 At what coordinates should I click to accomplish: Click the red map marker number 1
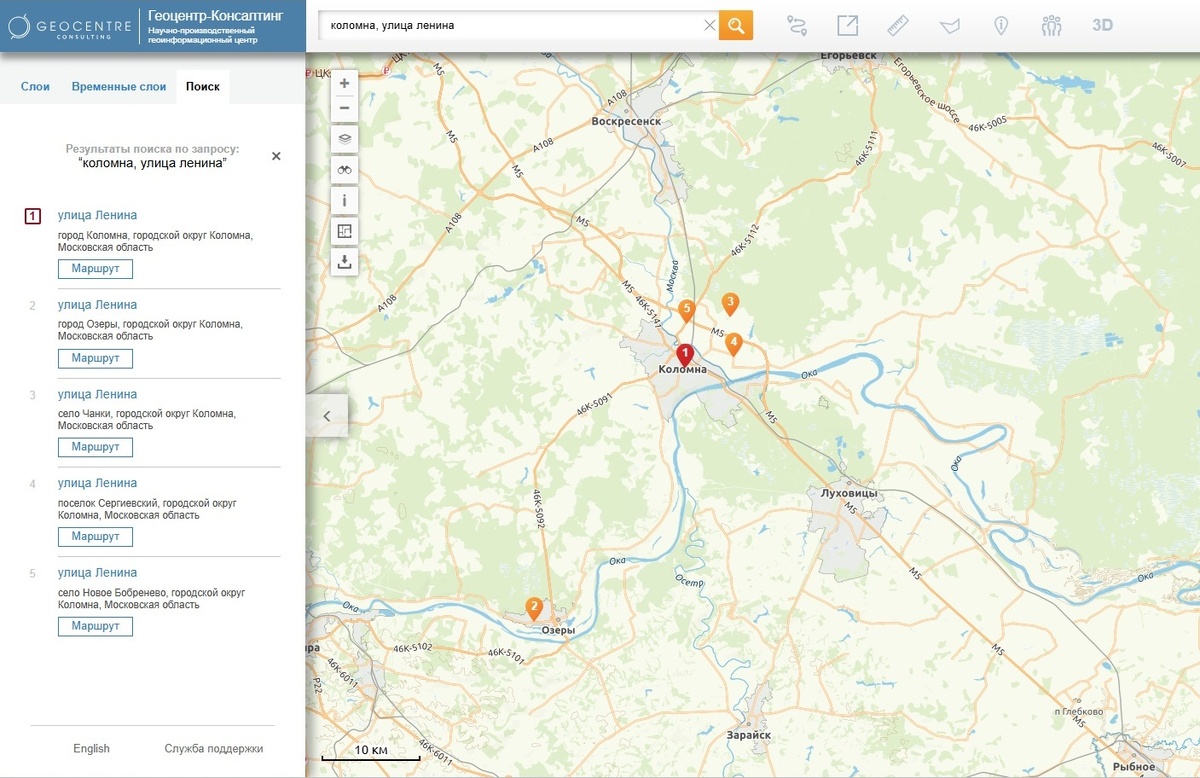point(685,354)
